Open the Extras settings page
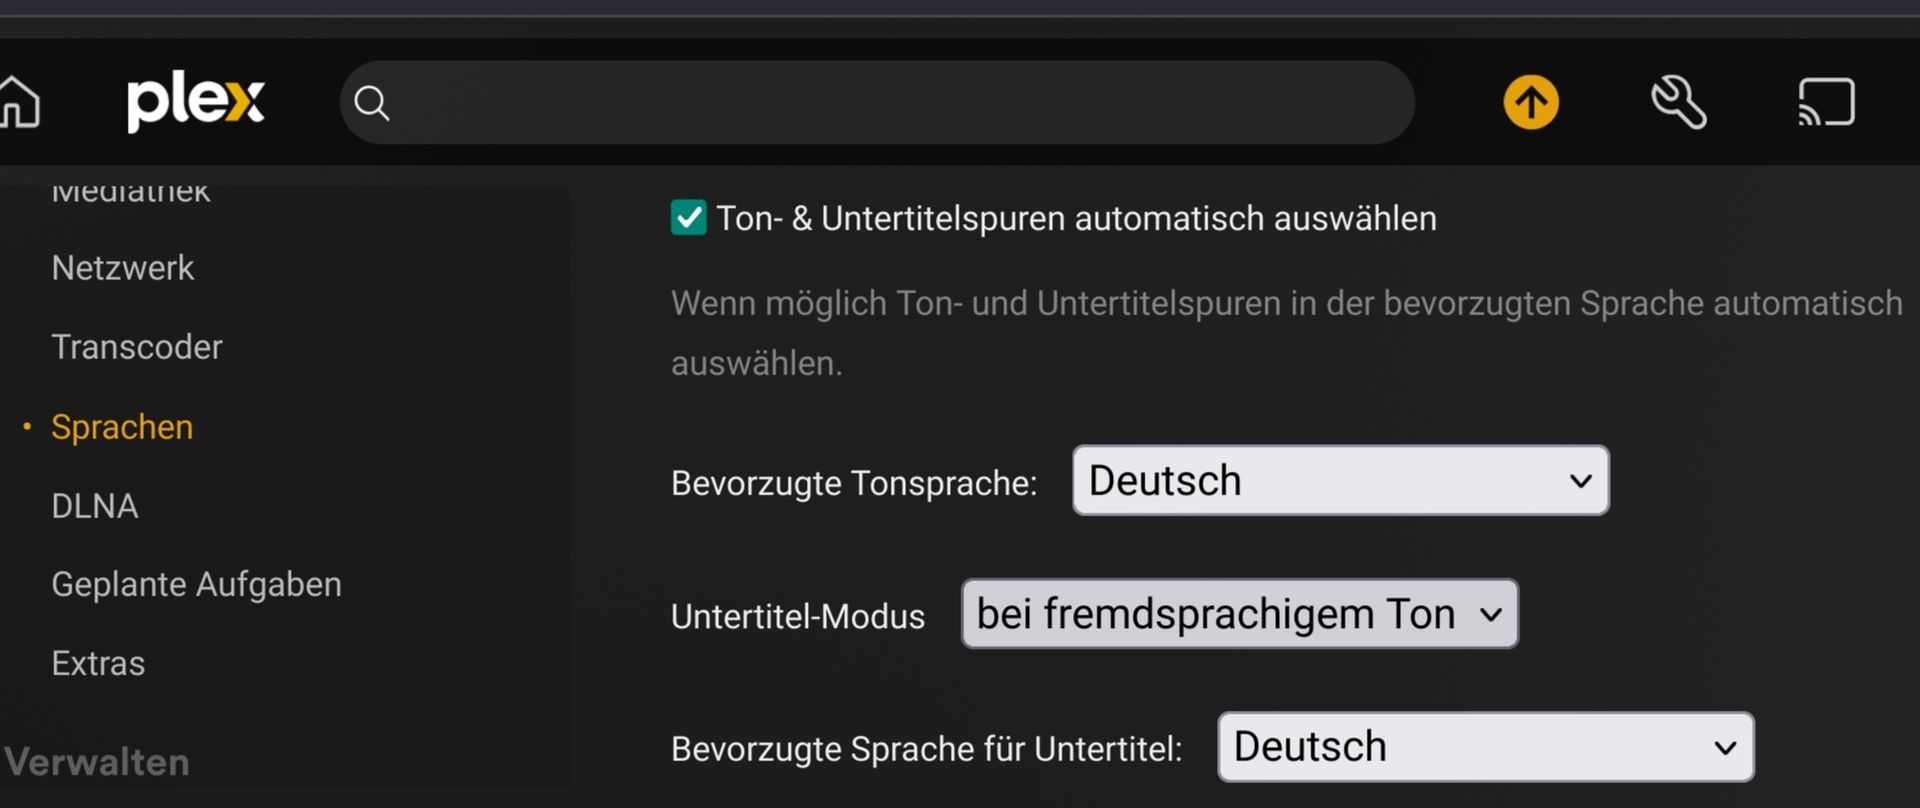1920x808 pixels. tap(98, 663)
